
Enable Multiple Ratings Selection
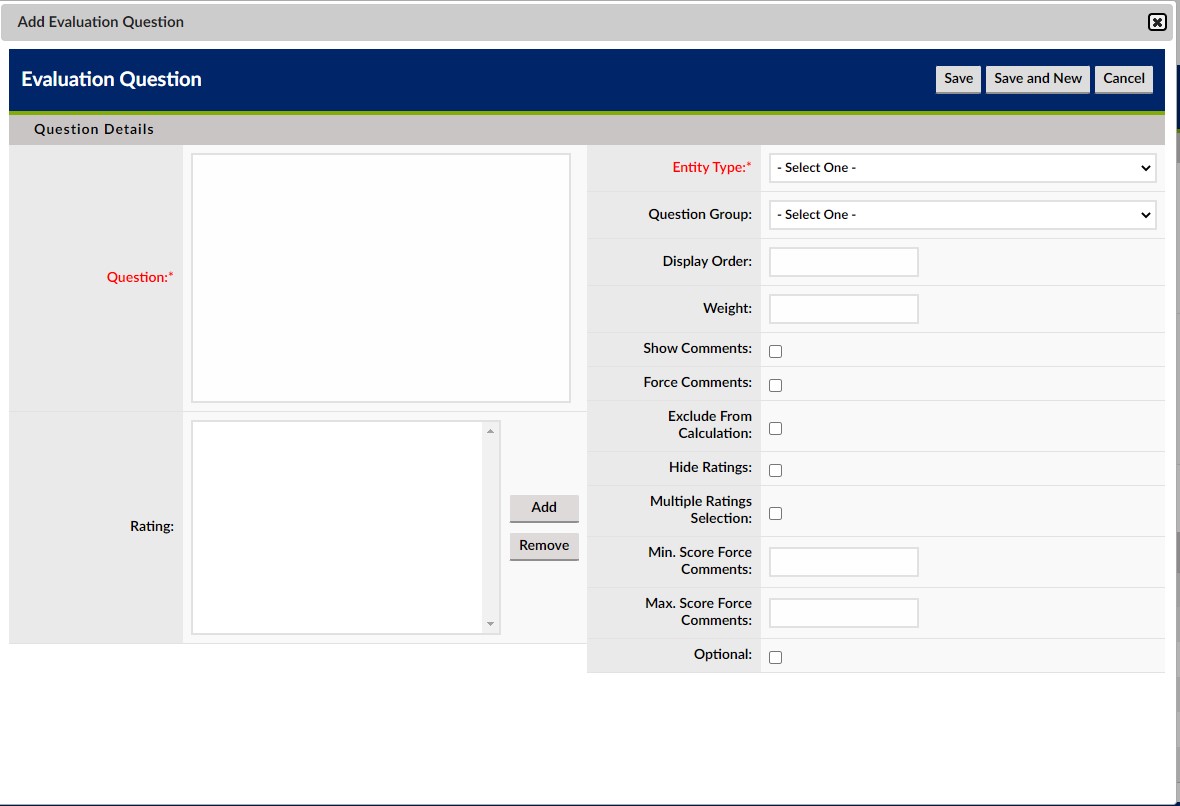[775, 513]
